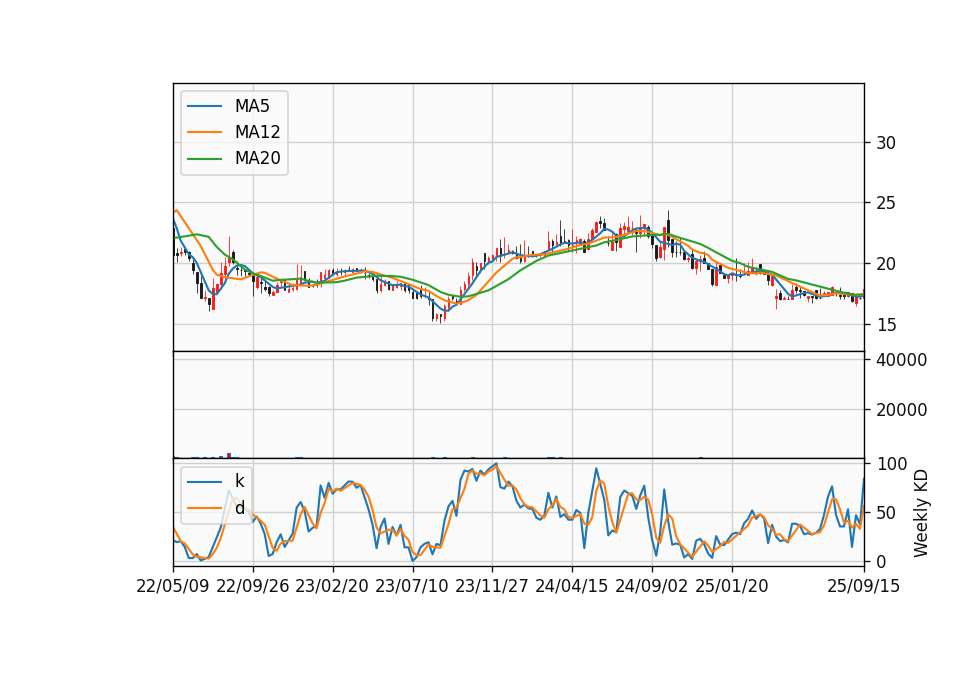The height and width of the screenshot is (690, 960).
Task: Click the price axis value 15
Action: point(886,324)
